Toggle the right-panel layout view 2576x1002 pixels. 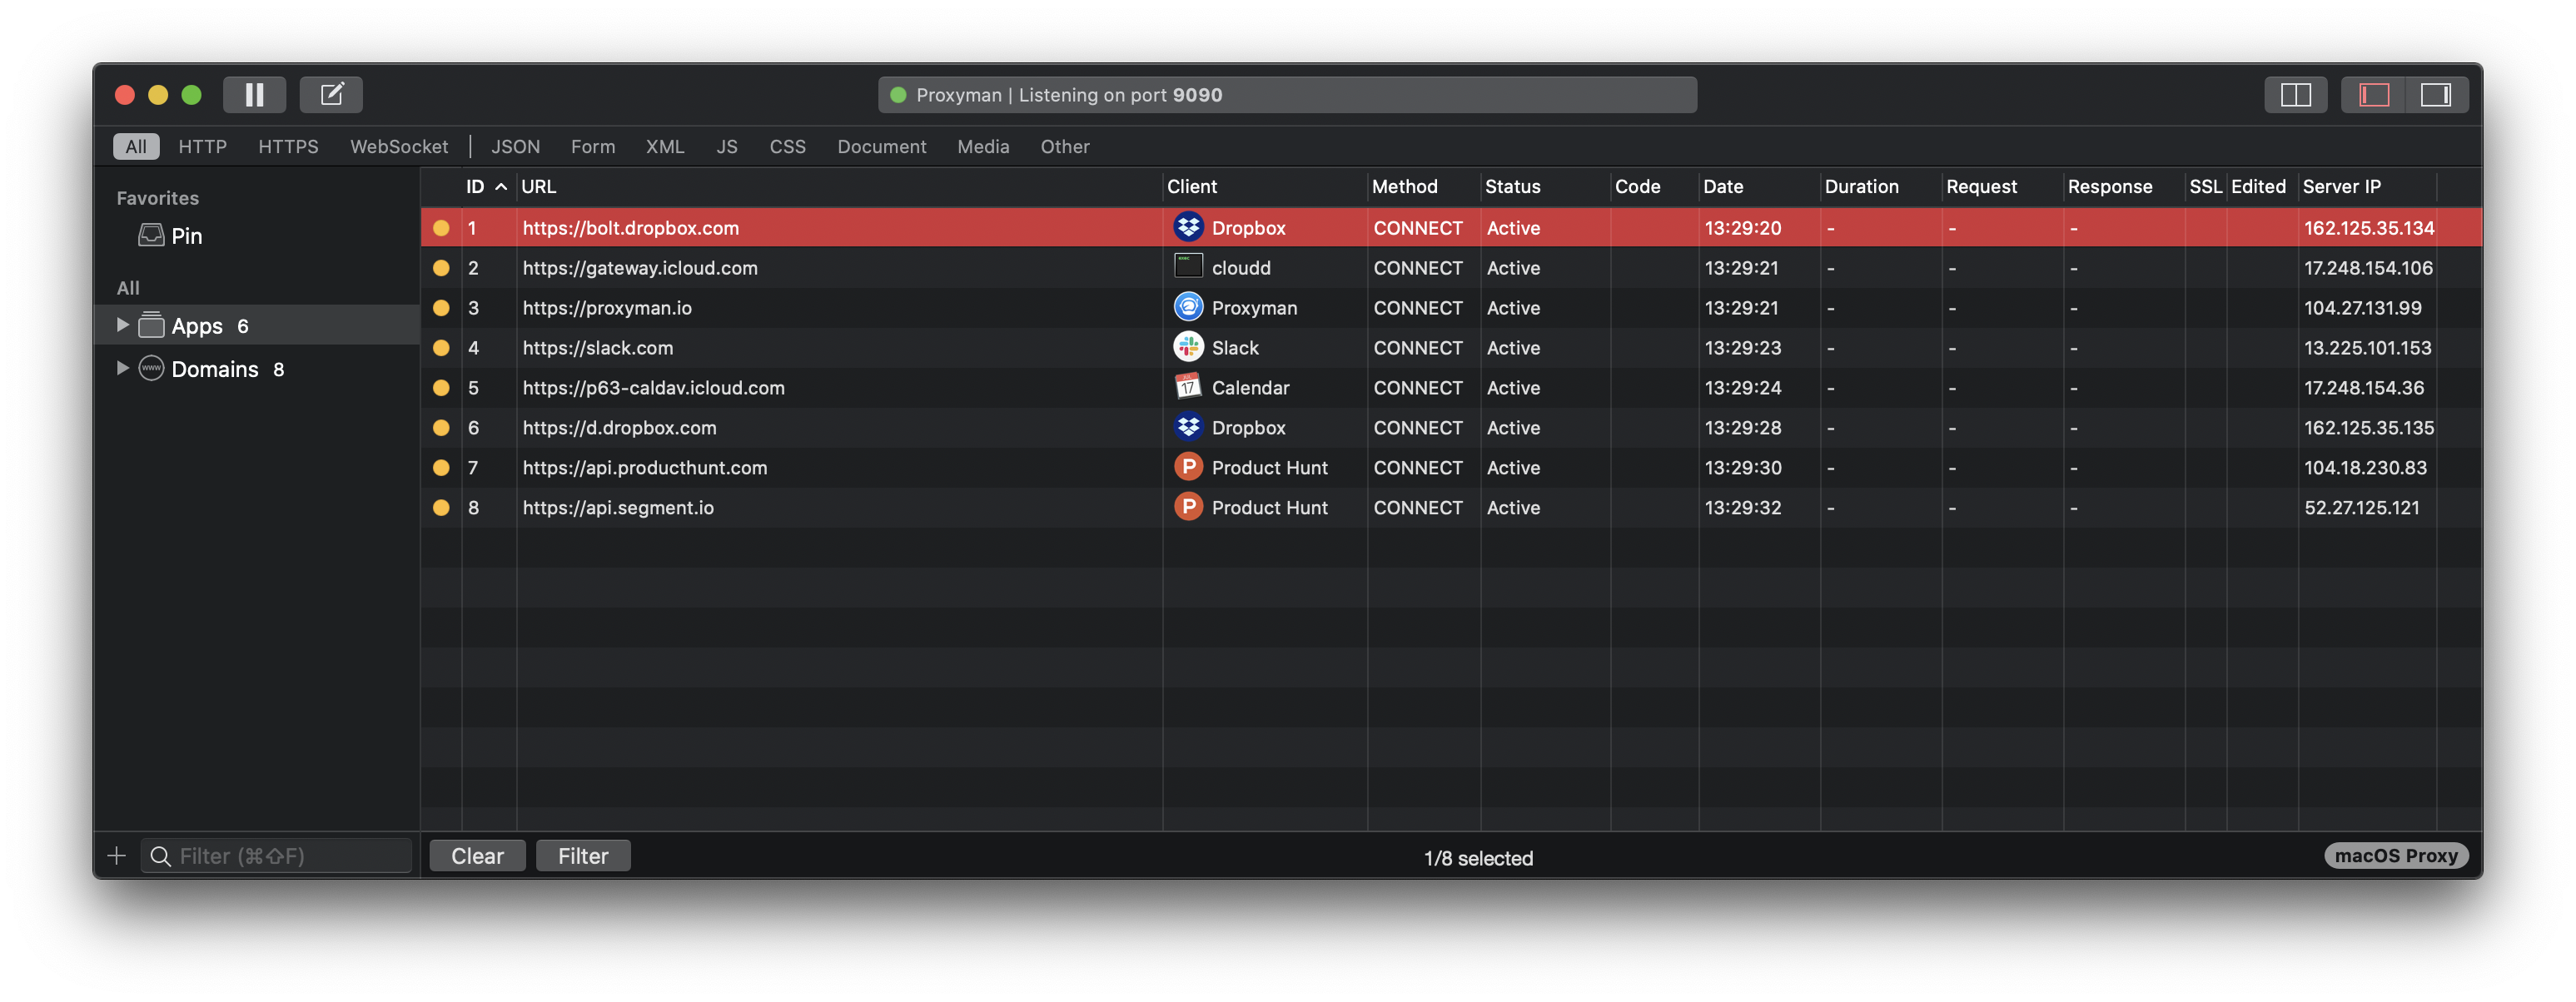tap(2437, 94)
